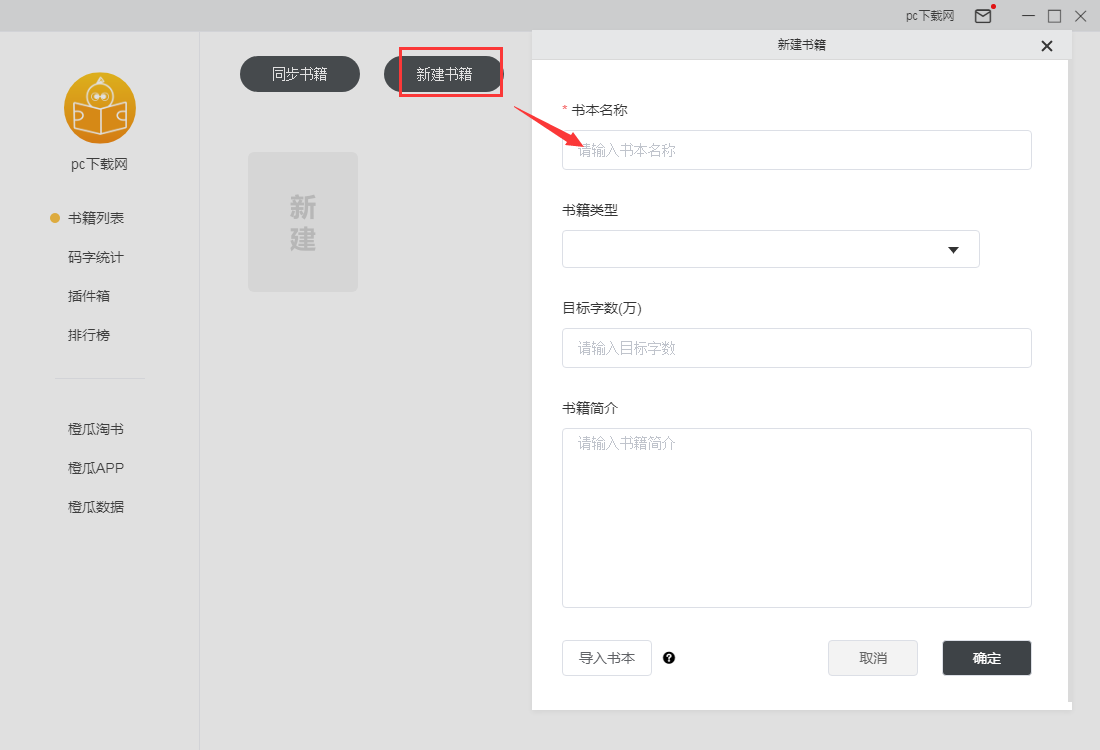Confirm with the 确定 button

(x=986, y=658)
